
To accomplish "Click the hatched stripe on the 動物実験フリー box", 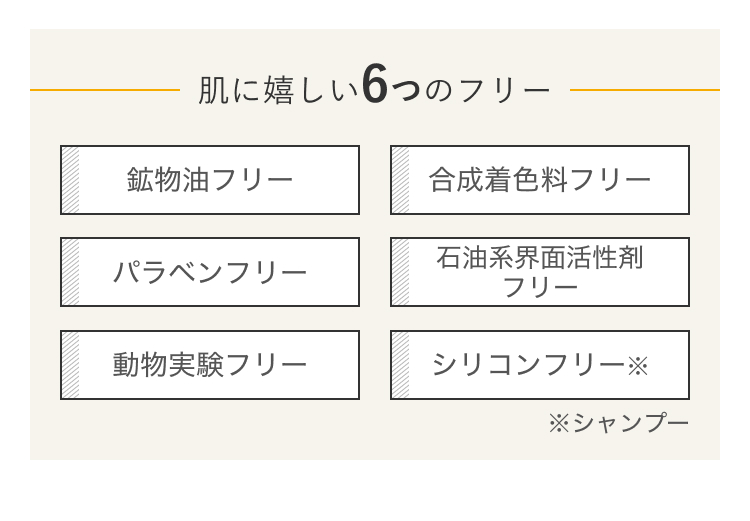I will click(71, 365).
